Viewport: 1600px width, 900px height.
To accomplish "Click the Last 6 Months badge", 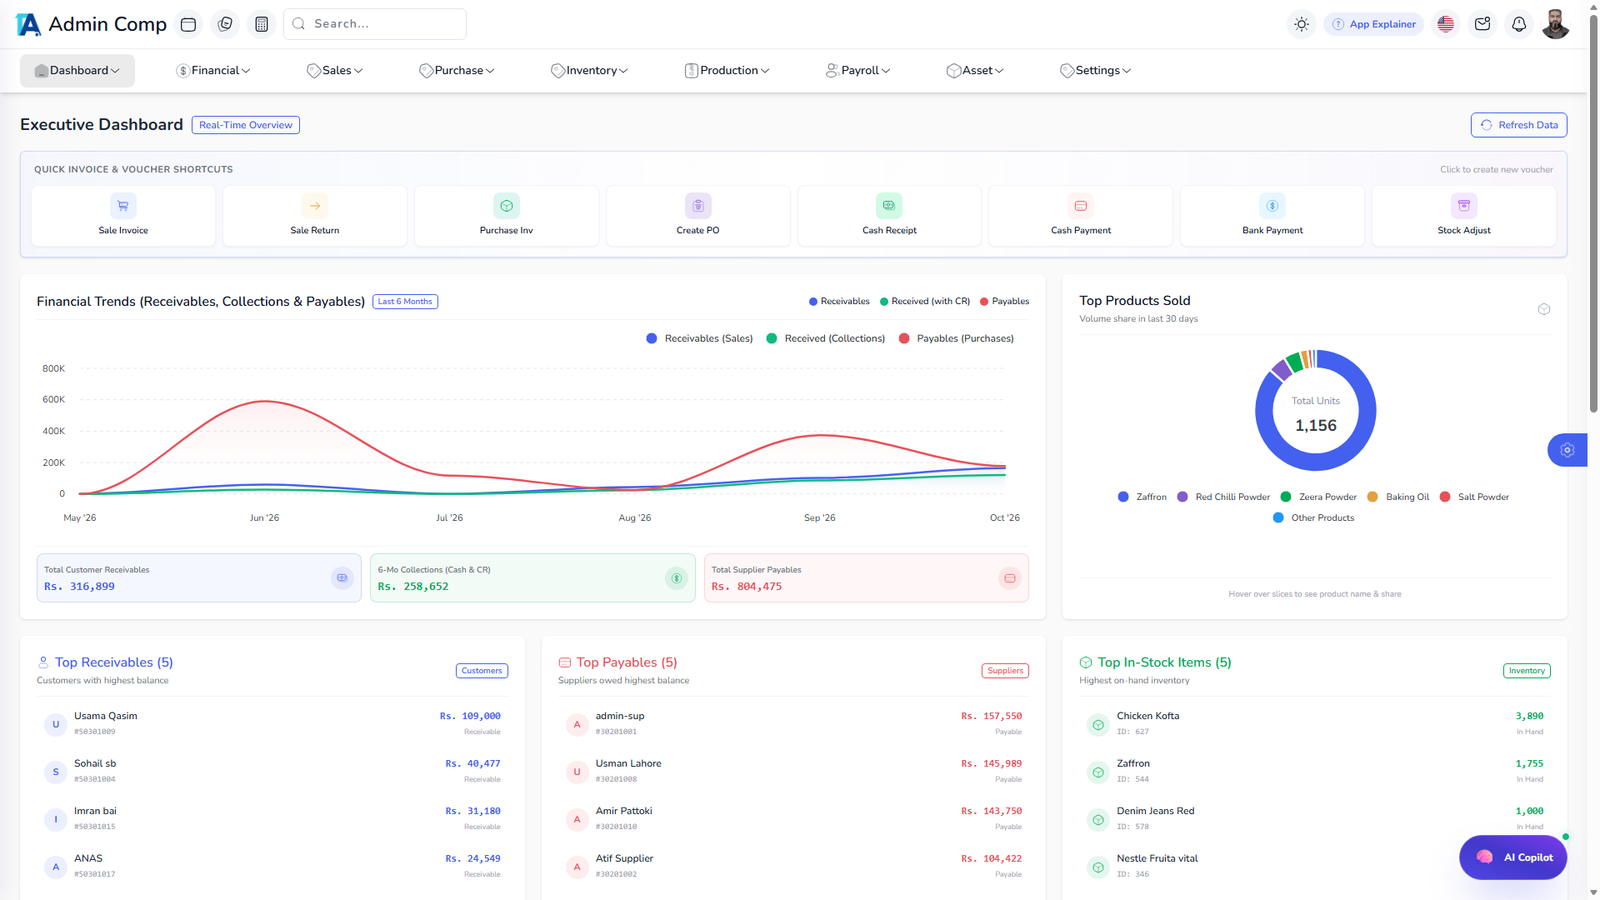I will [405, 301].
